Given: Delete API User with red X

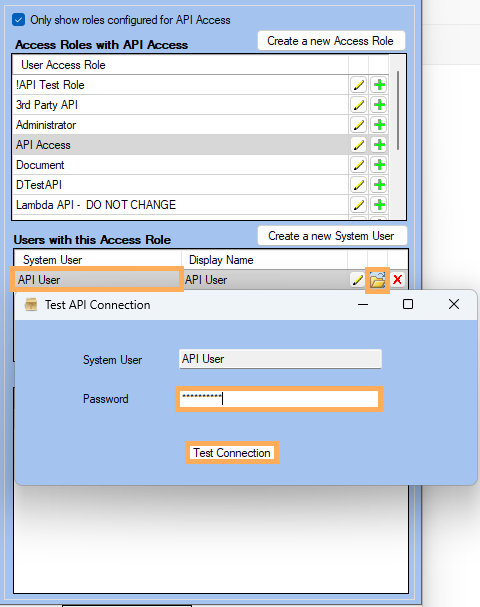Looking at the screenshot, I should coord(397,279).
